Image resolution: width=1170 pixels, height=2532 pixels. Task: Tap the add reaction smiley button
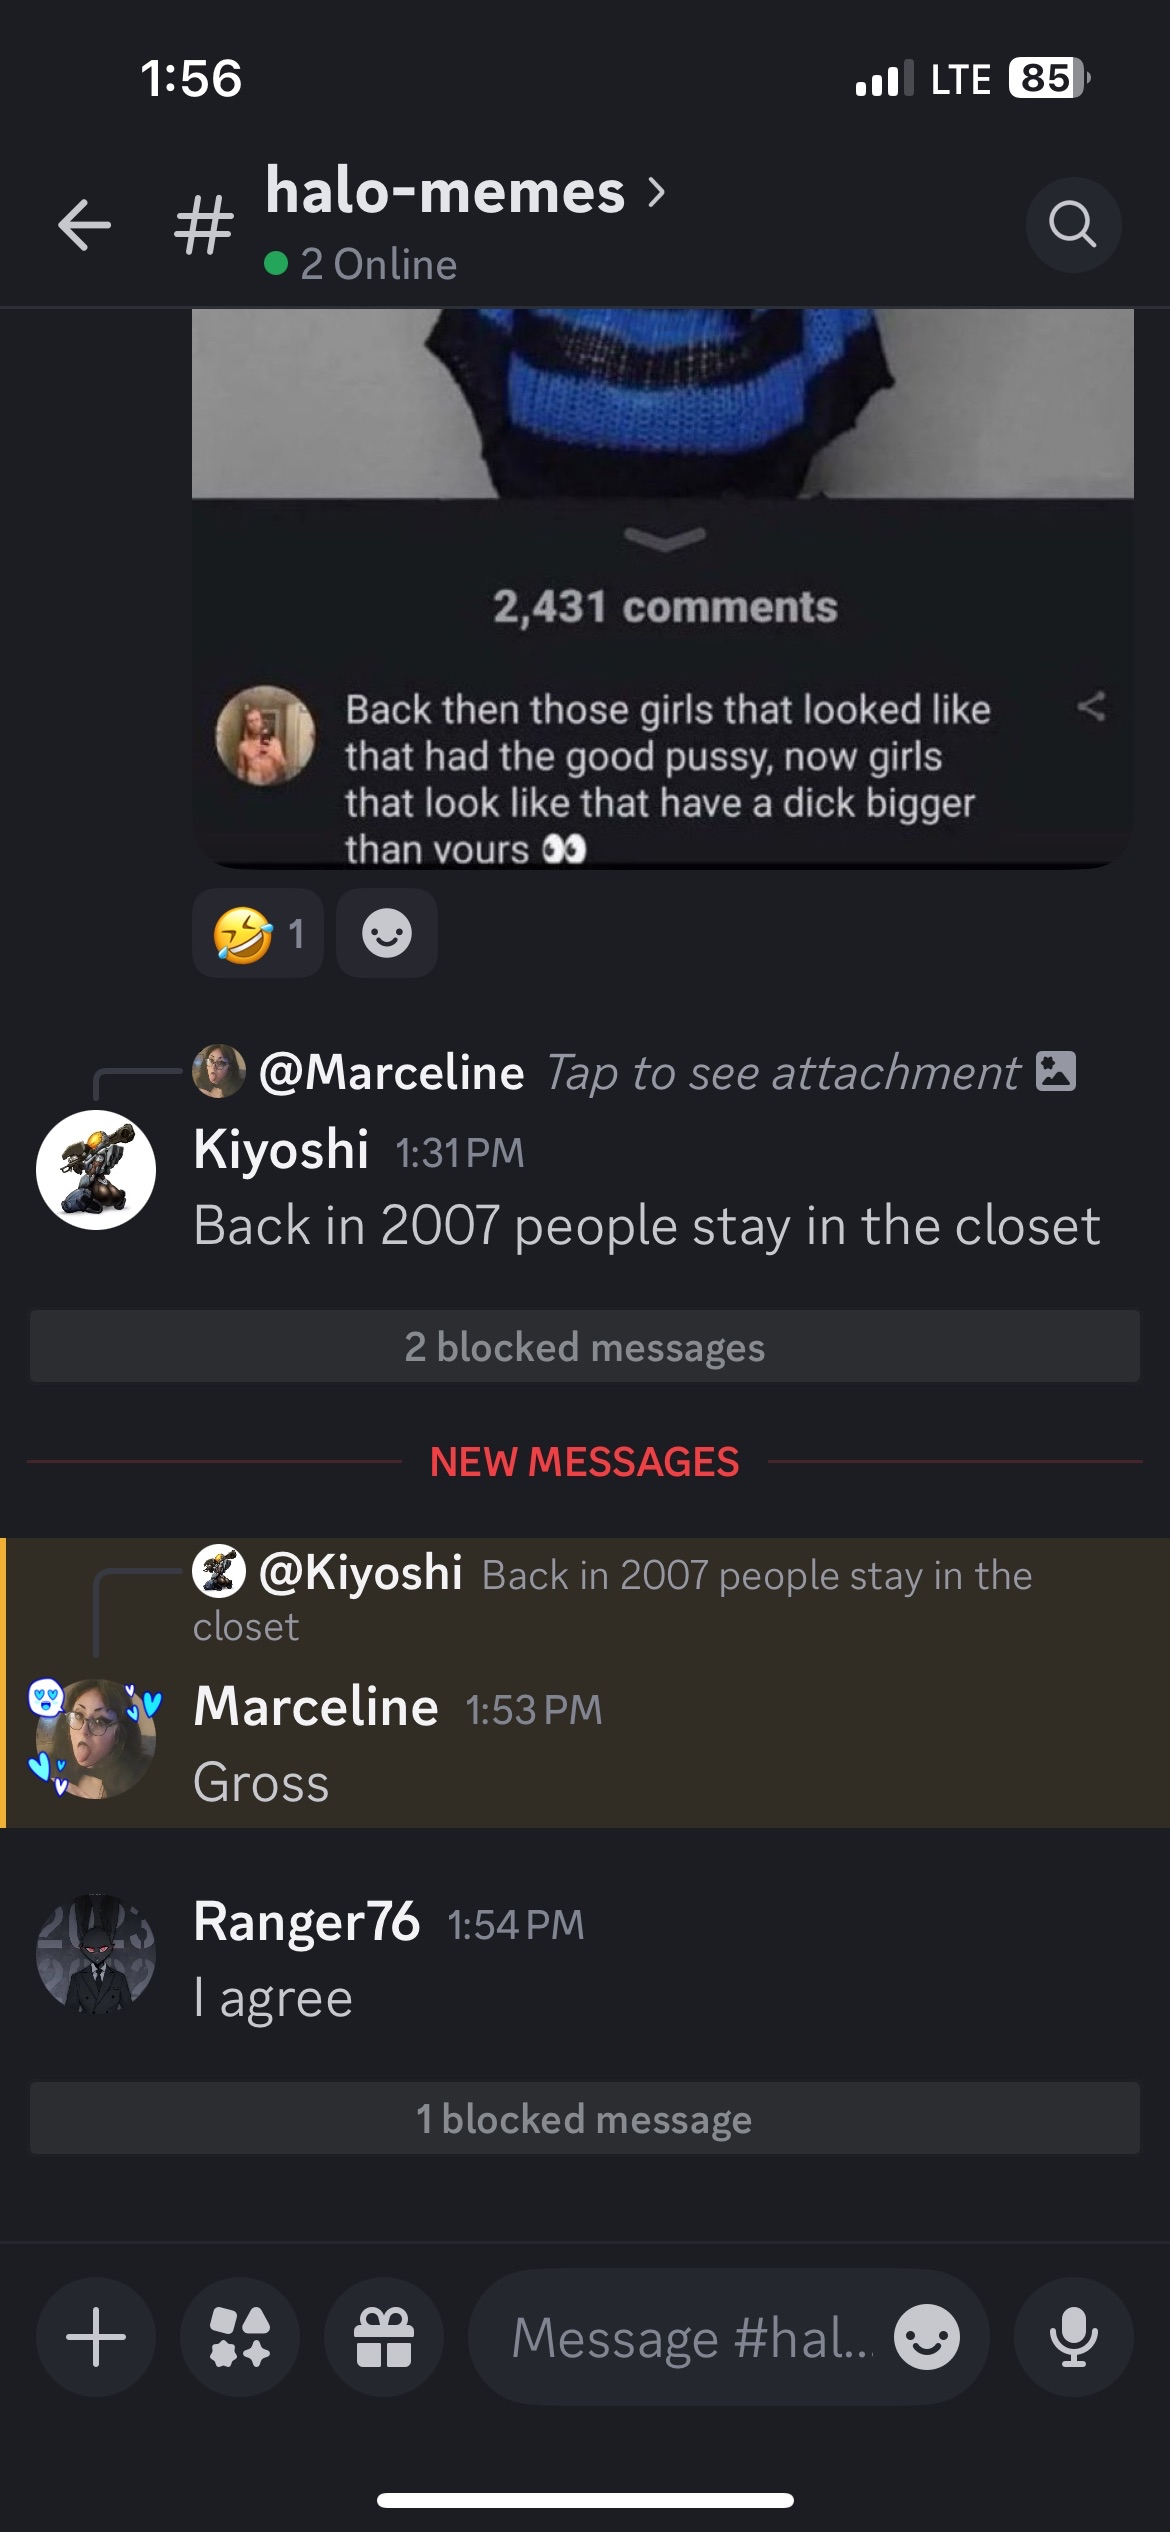(x=387, y=934)
